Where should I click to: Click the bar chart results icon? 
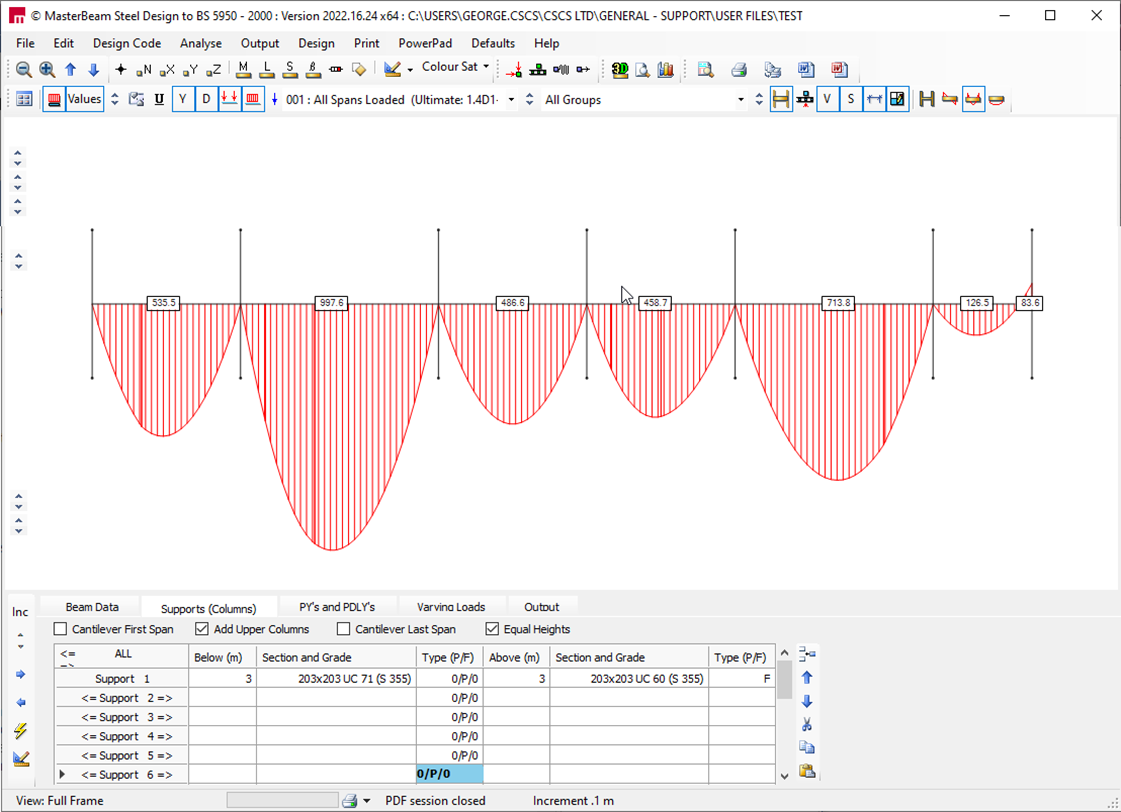[x=666, y=69]
